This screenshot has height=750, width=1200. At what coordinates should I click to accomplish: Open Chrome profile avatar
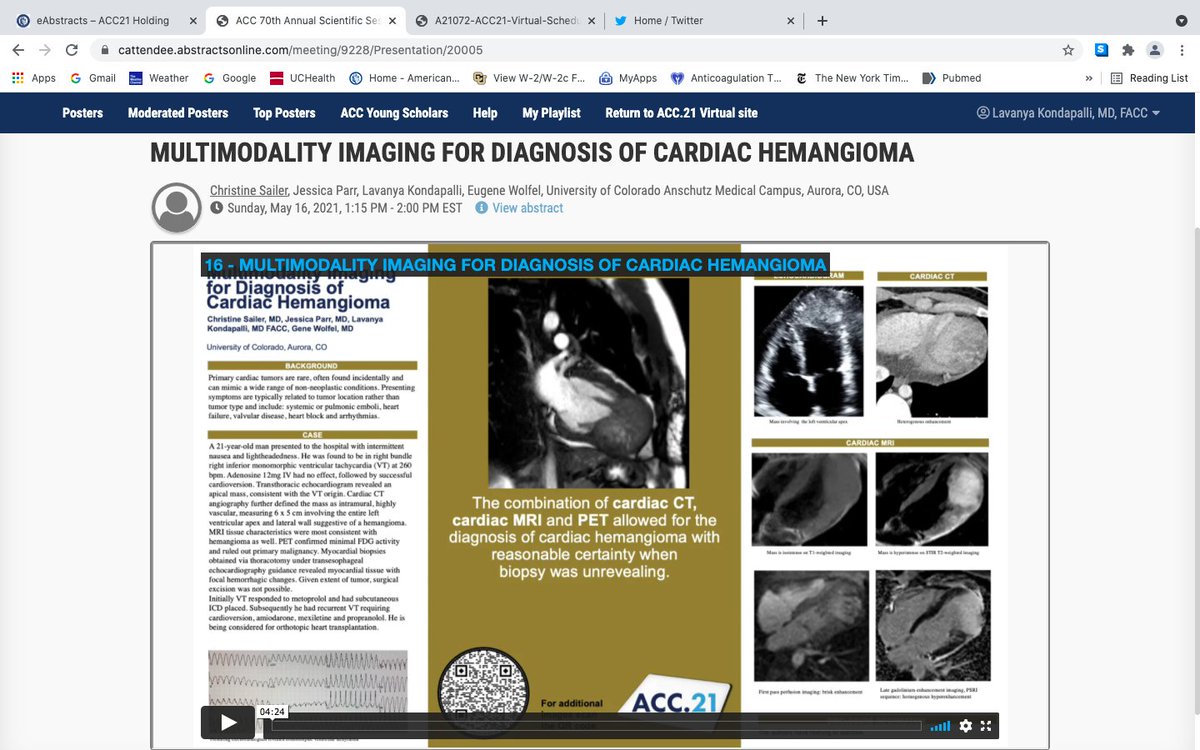pyautogui.click(x=1155, y=50)
